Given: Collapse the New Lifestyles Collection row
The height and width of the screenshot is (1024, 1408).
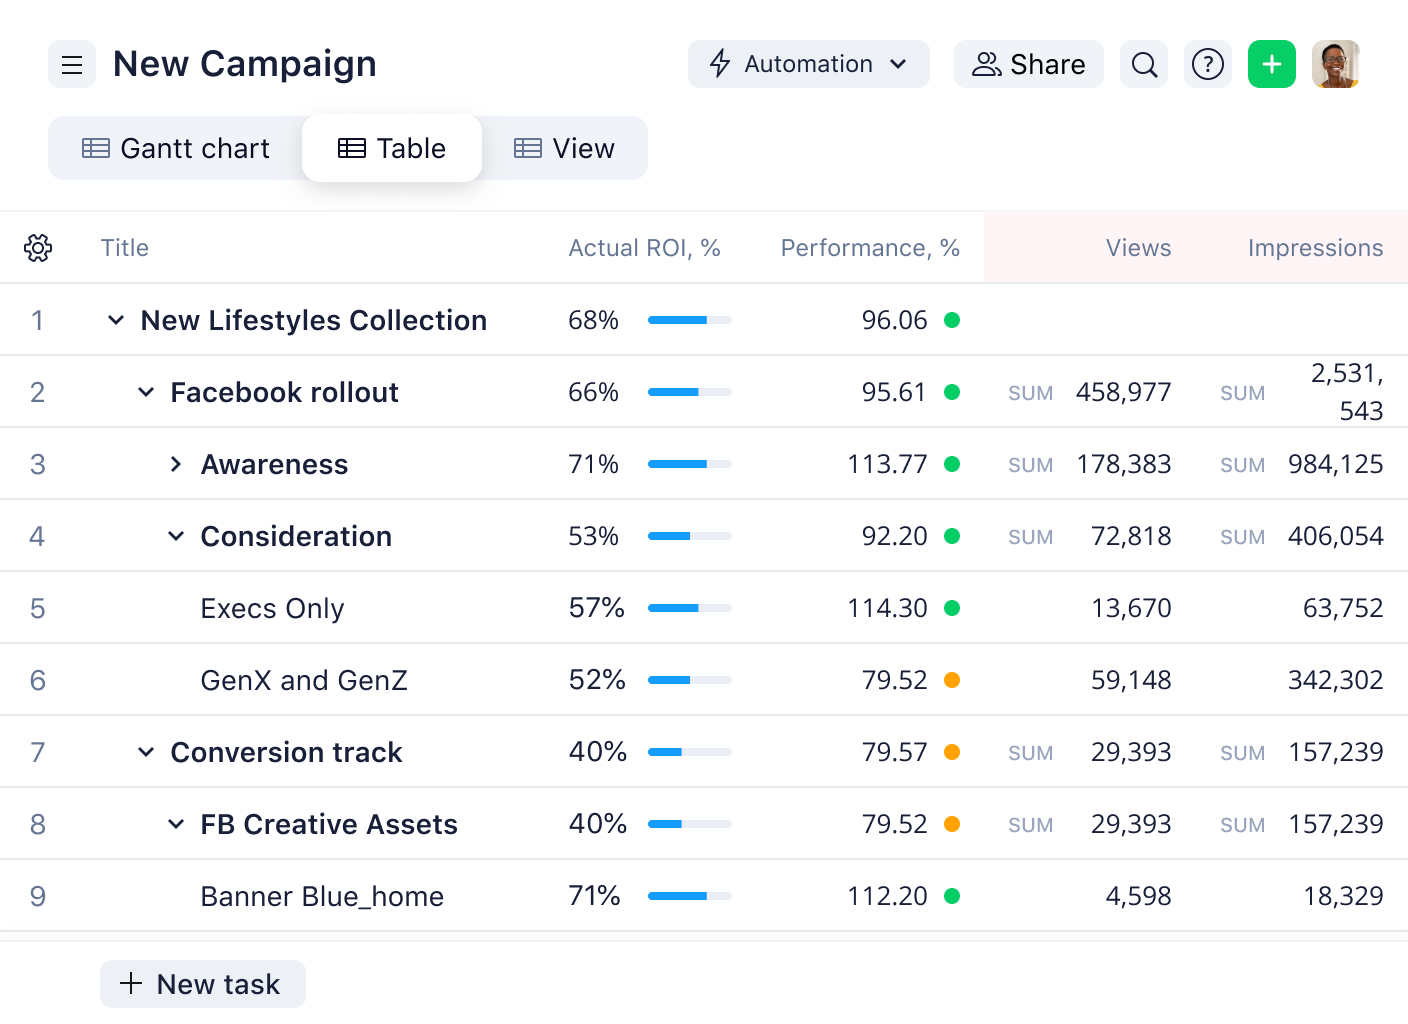Looking at the screenshot, I should click(x=116, y=320).
